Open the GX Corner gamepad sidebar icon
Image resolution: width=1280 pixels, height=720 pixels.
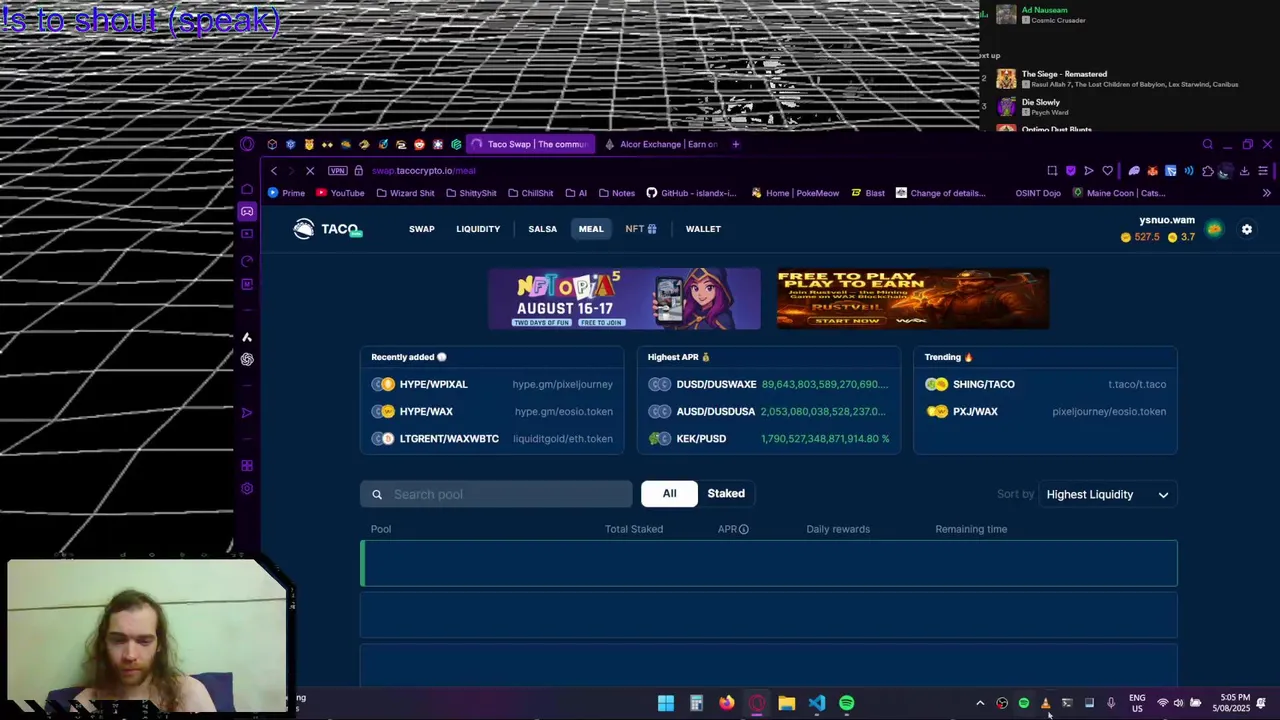pos(247,211)
